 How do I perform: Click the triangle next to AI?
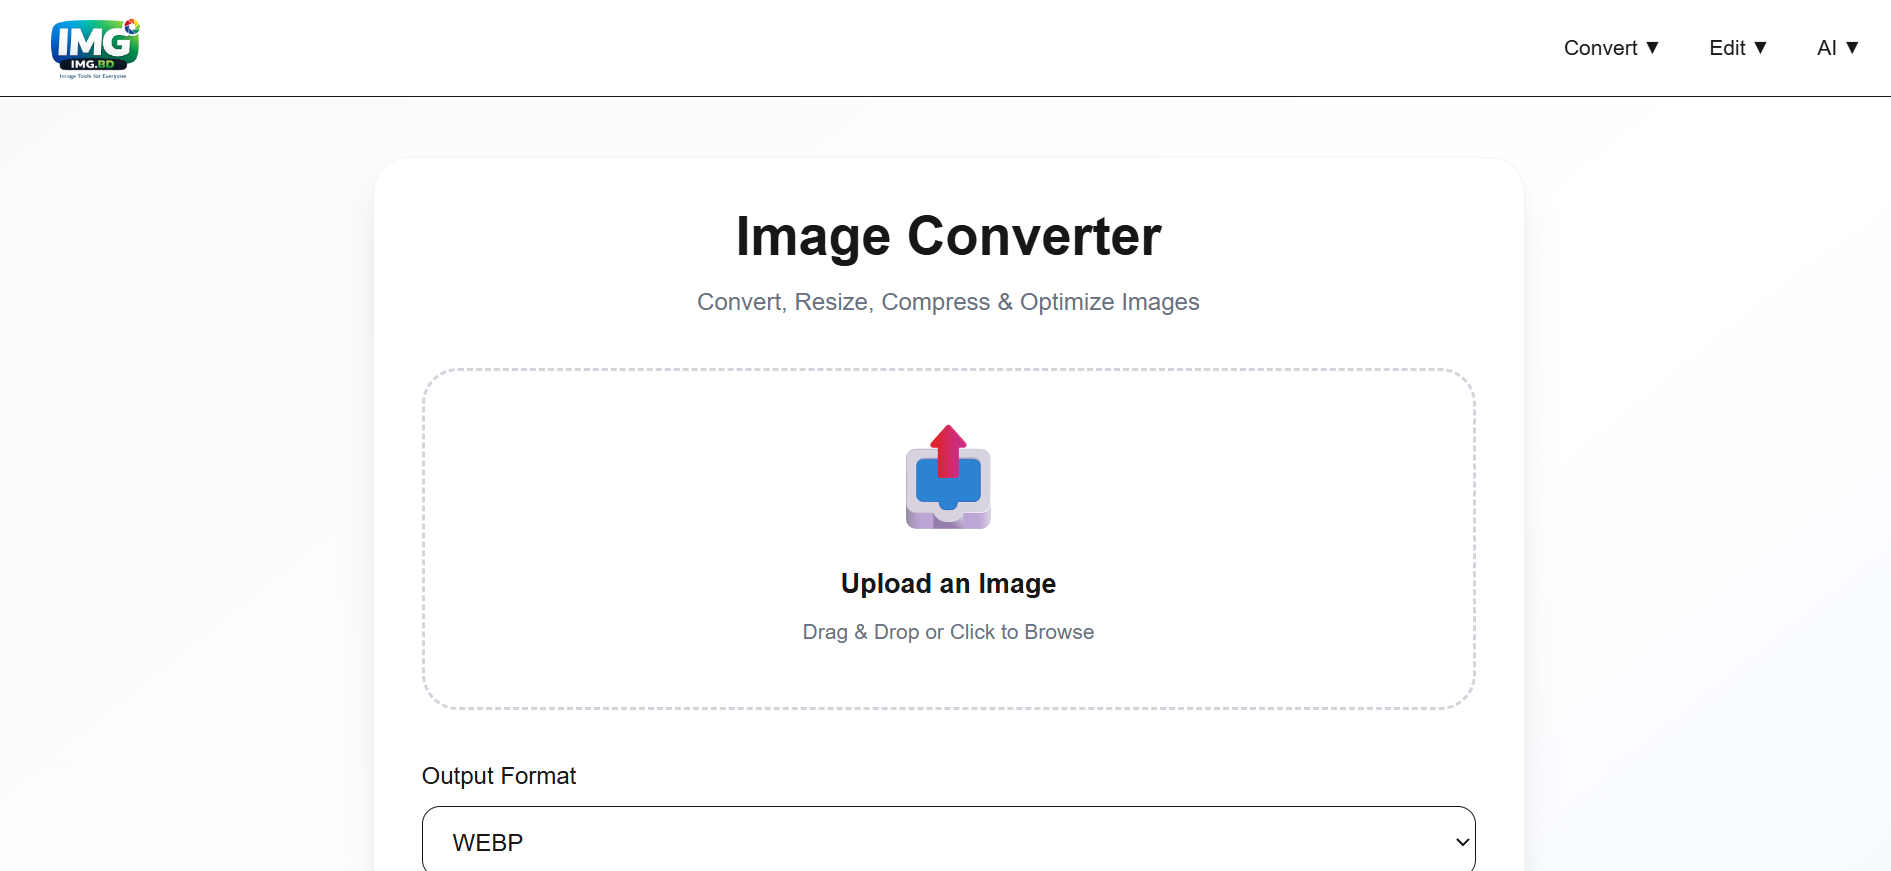click(1852, 48)
